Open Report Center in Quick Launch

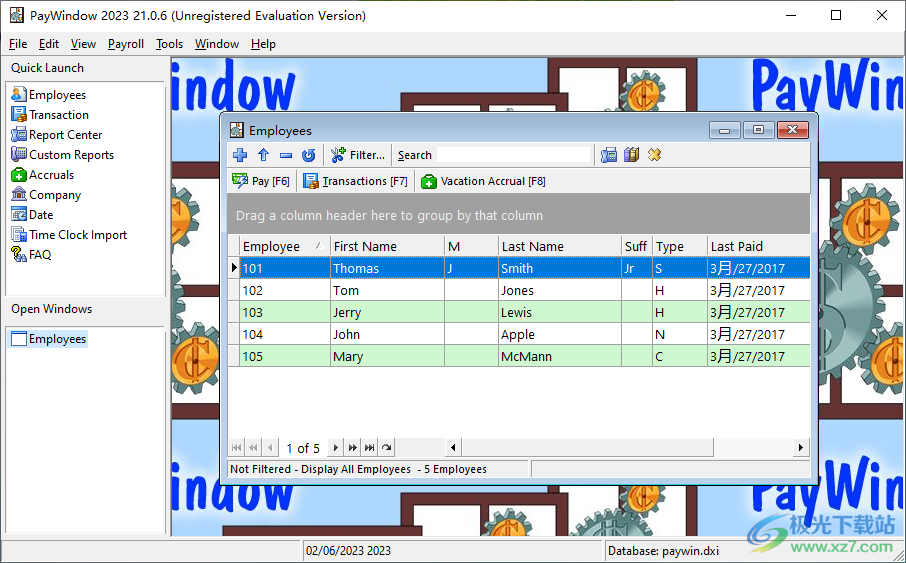(57, 135)
